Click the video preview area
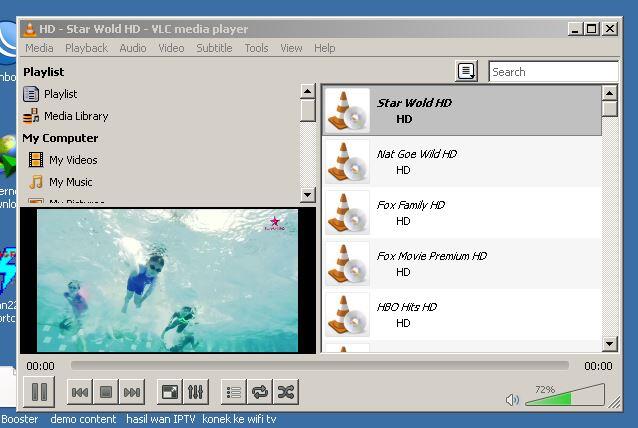 168,280
